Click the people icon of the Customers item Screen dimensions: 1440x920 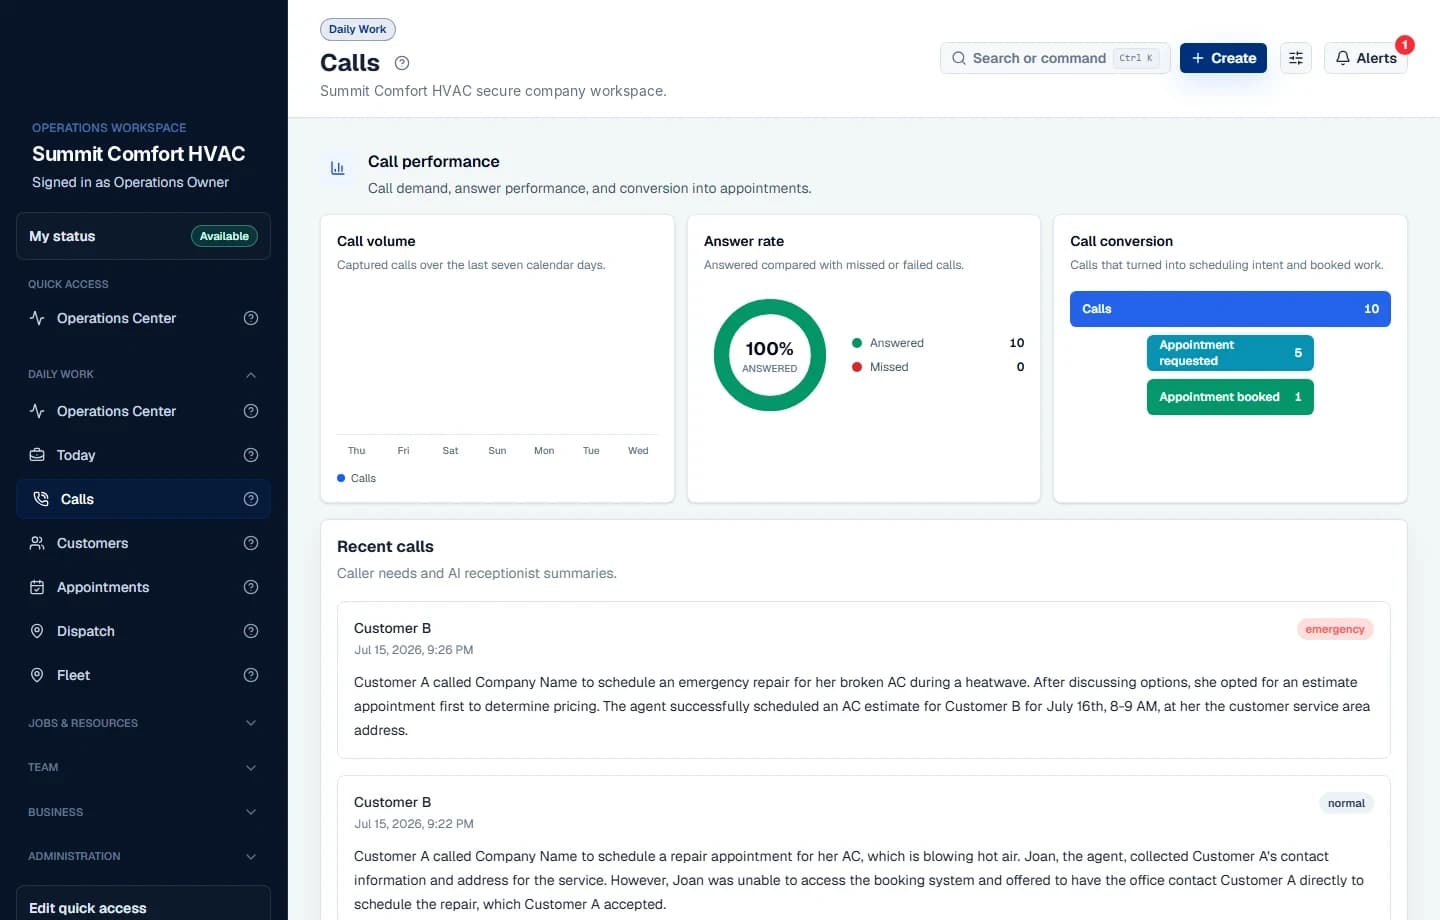point(37,543)
